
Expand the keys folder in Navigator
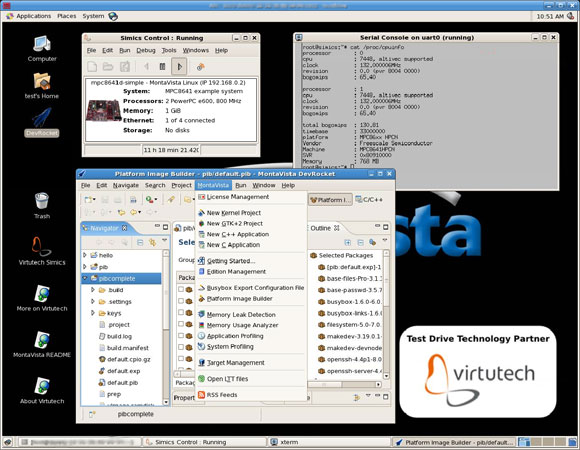92,313
